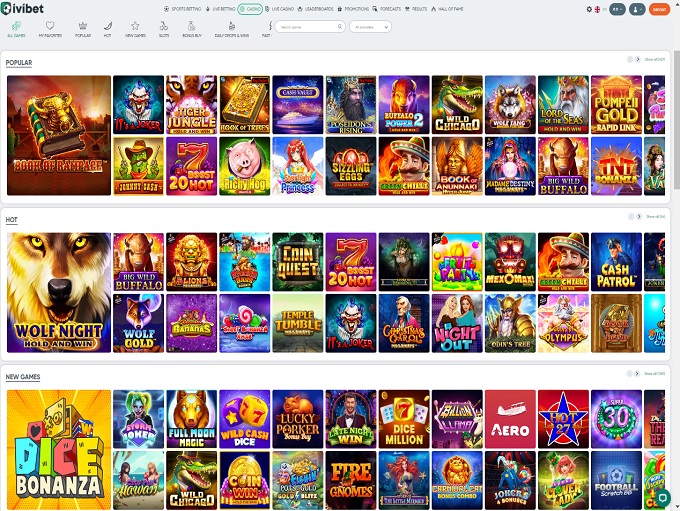
Task: Expand the All providers dropdown
Action: click(370, 27)
